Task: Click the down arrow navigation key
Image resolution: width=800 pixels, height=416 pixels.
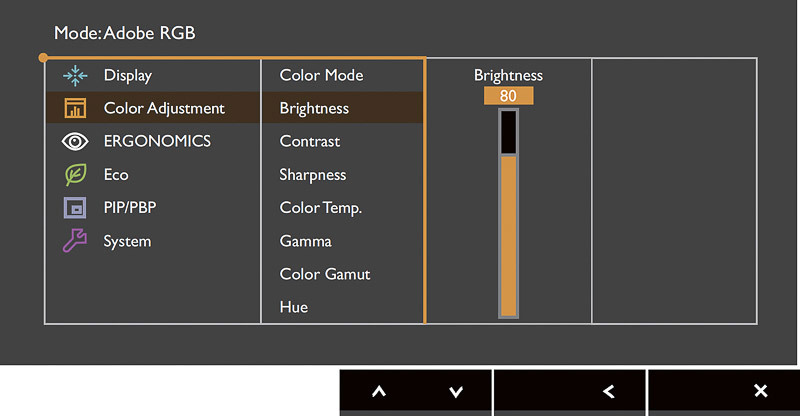Action: pyautogui.click(x=456, y=391)
